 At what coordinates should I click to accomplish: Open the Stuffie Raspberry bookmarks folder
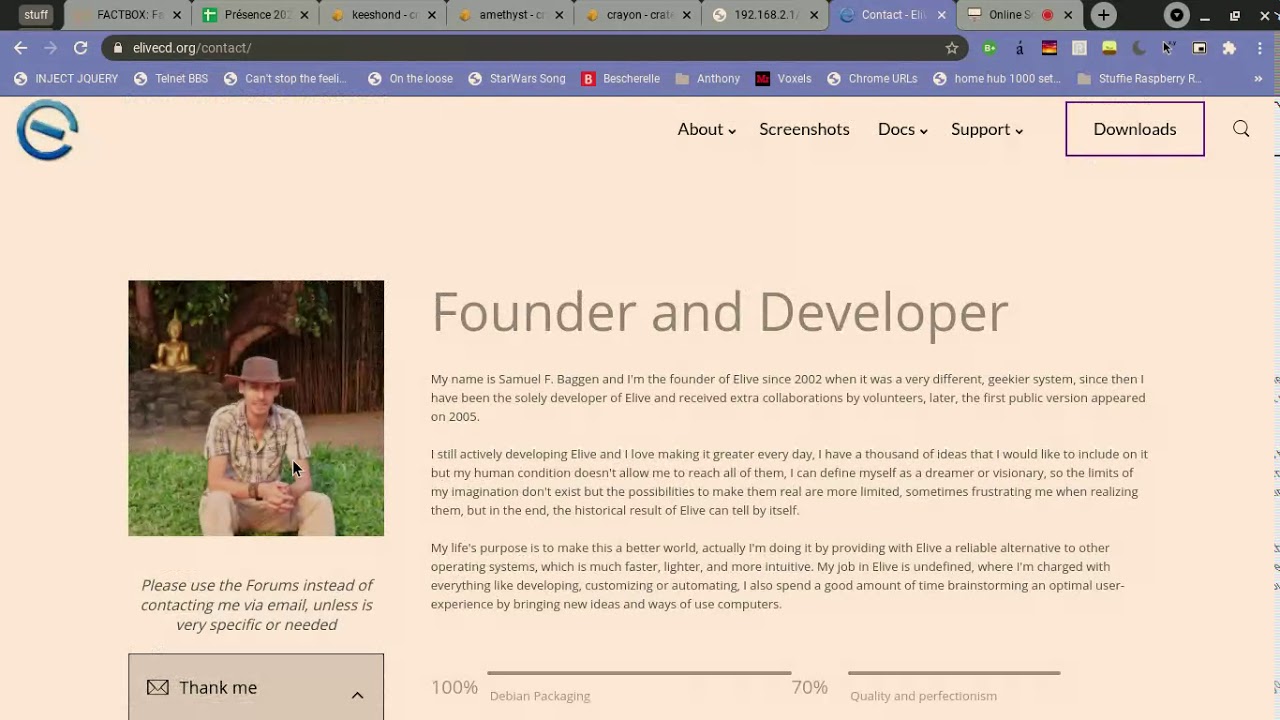coord(1139,78)
